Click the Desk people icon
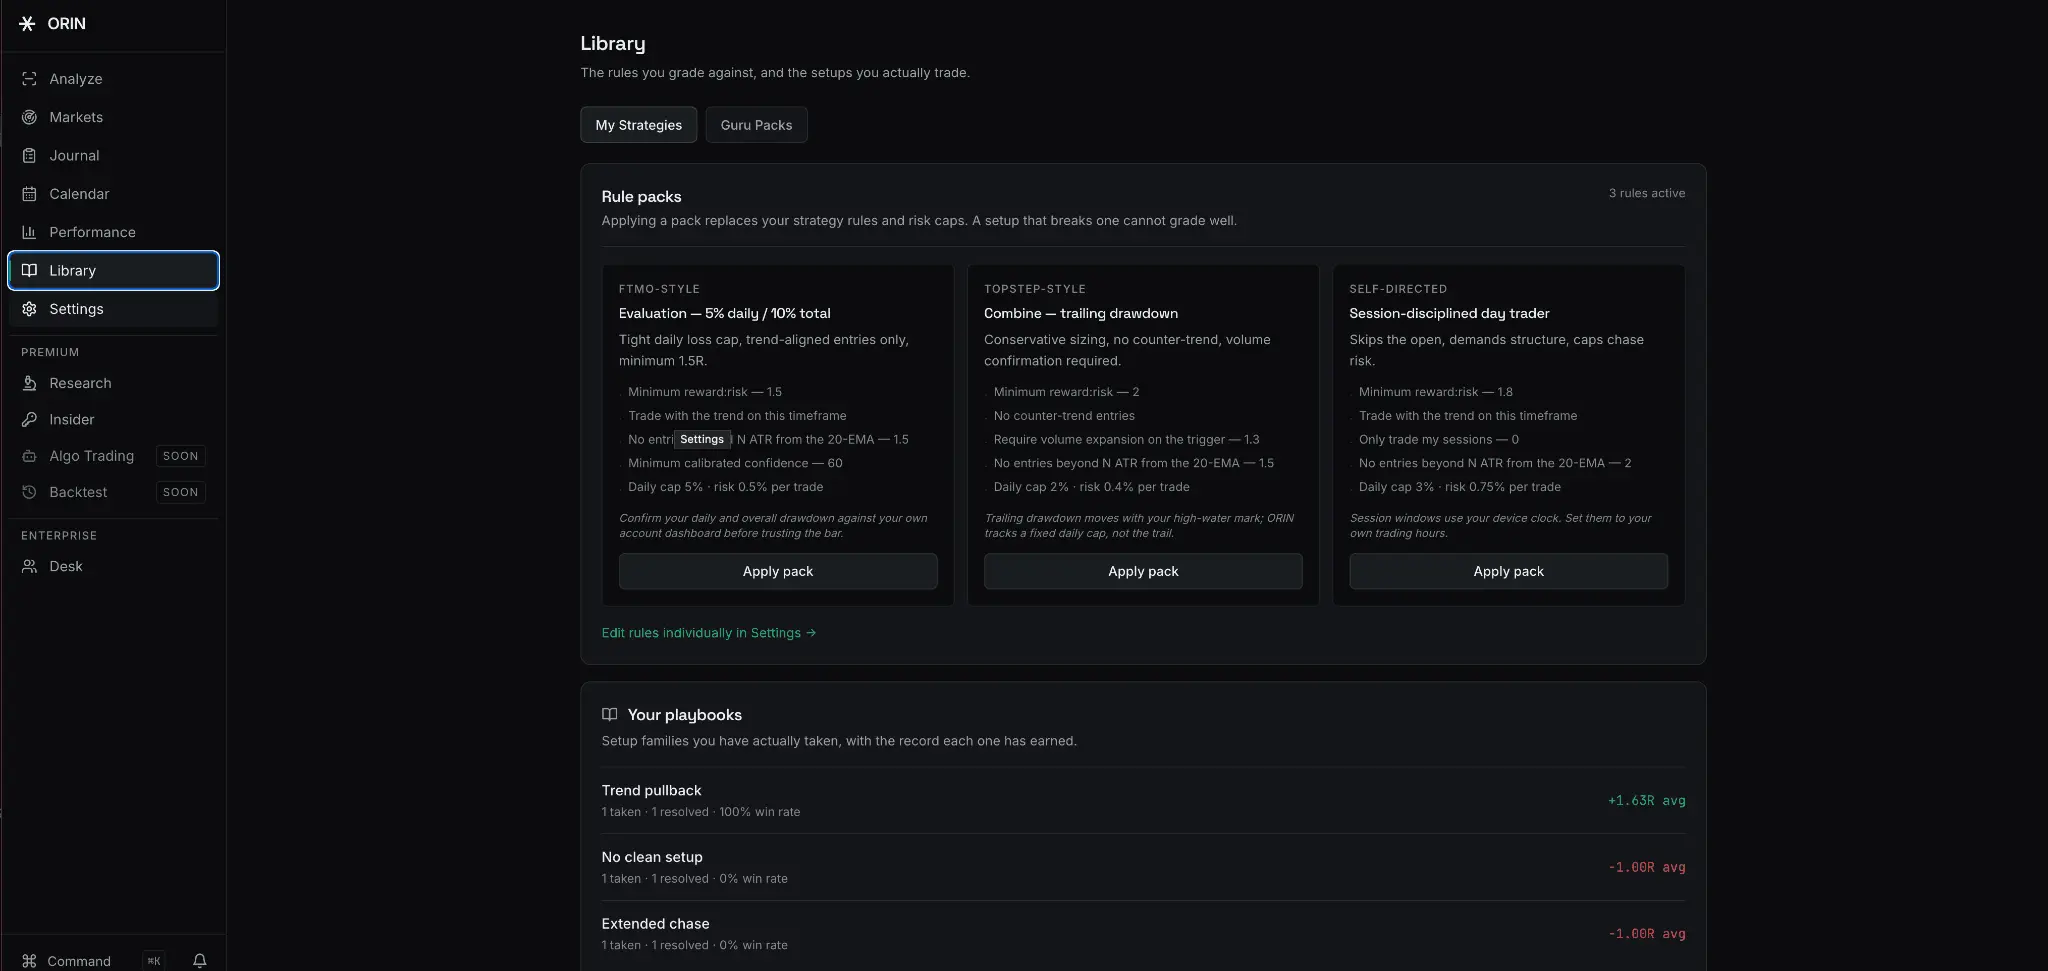The image size is (2048, 971). click(x=29, y=566)
